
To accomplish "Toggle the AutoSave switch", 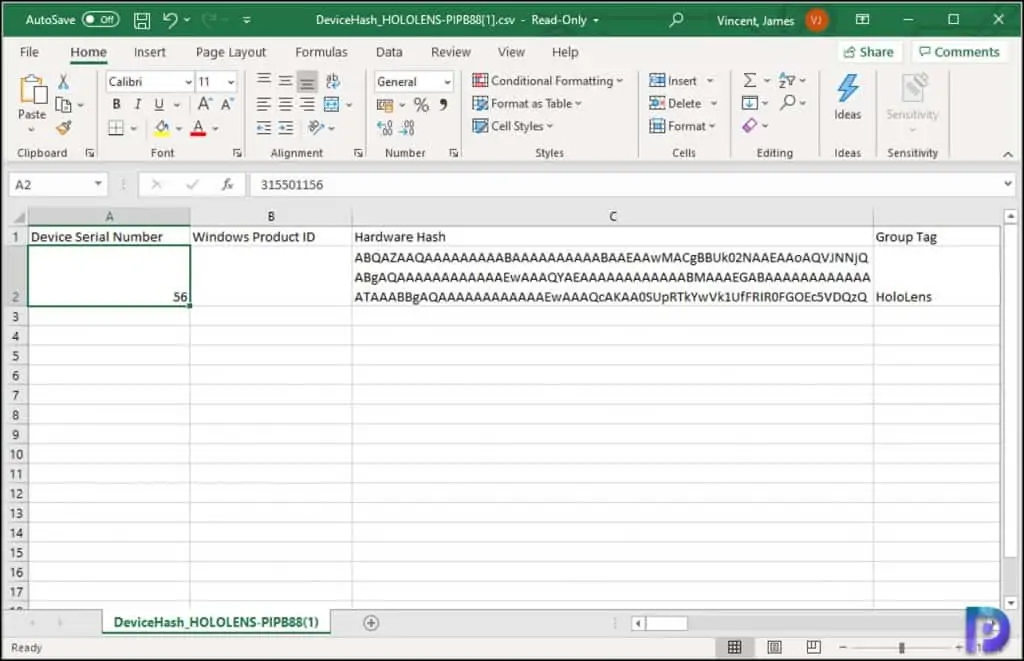I will (100, 20).
